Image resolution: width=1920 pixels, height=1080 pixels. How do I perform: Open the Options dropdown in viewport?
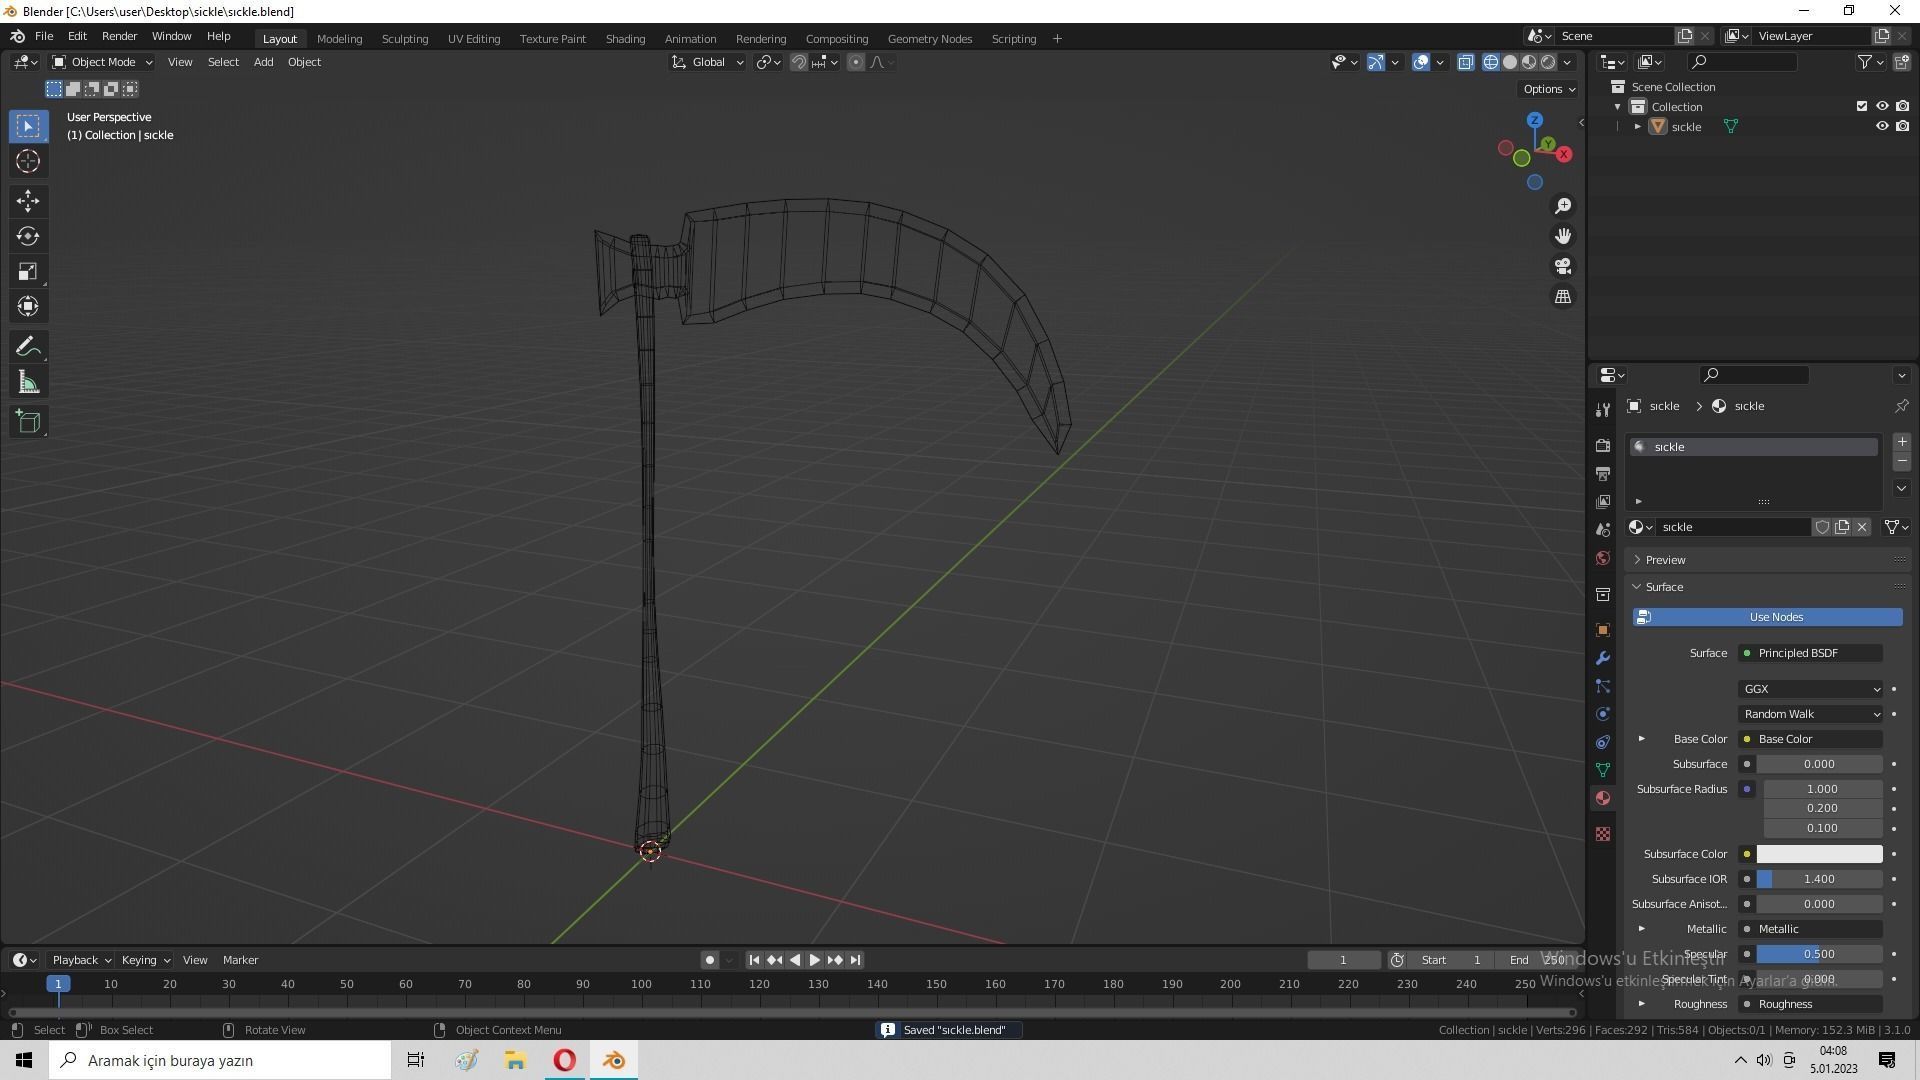coord(1549,89)
